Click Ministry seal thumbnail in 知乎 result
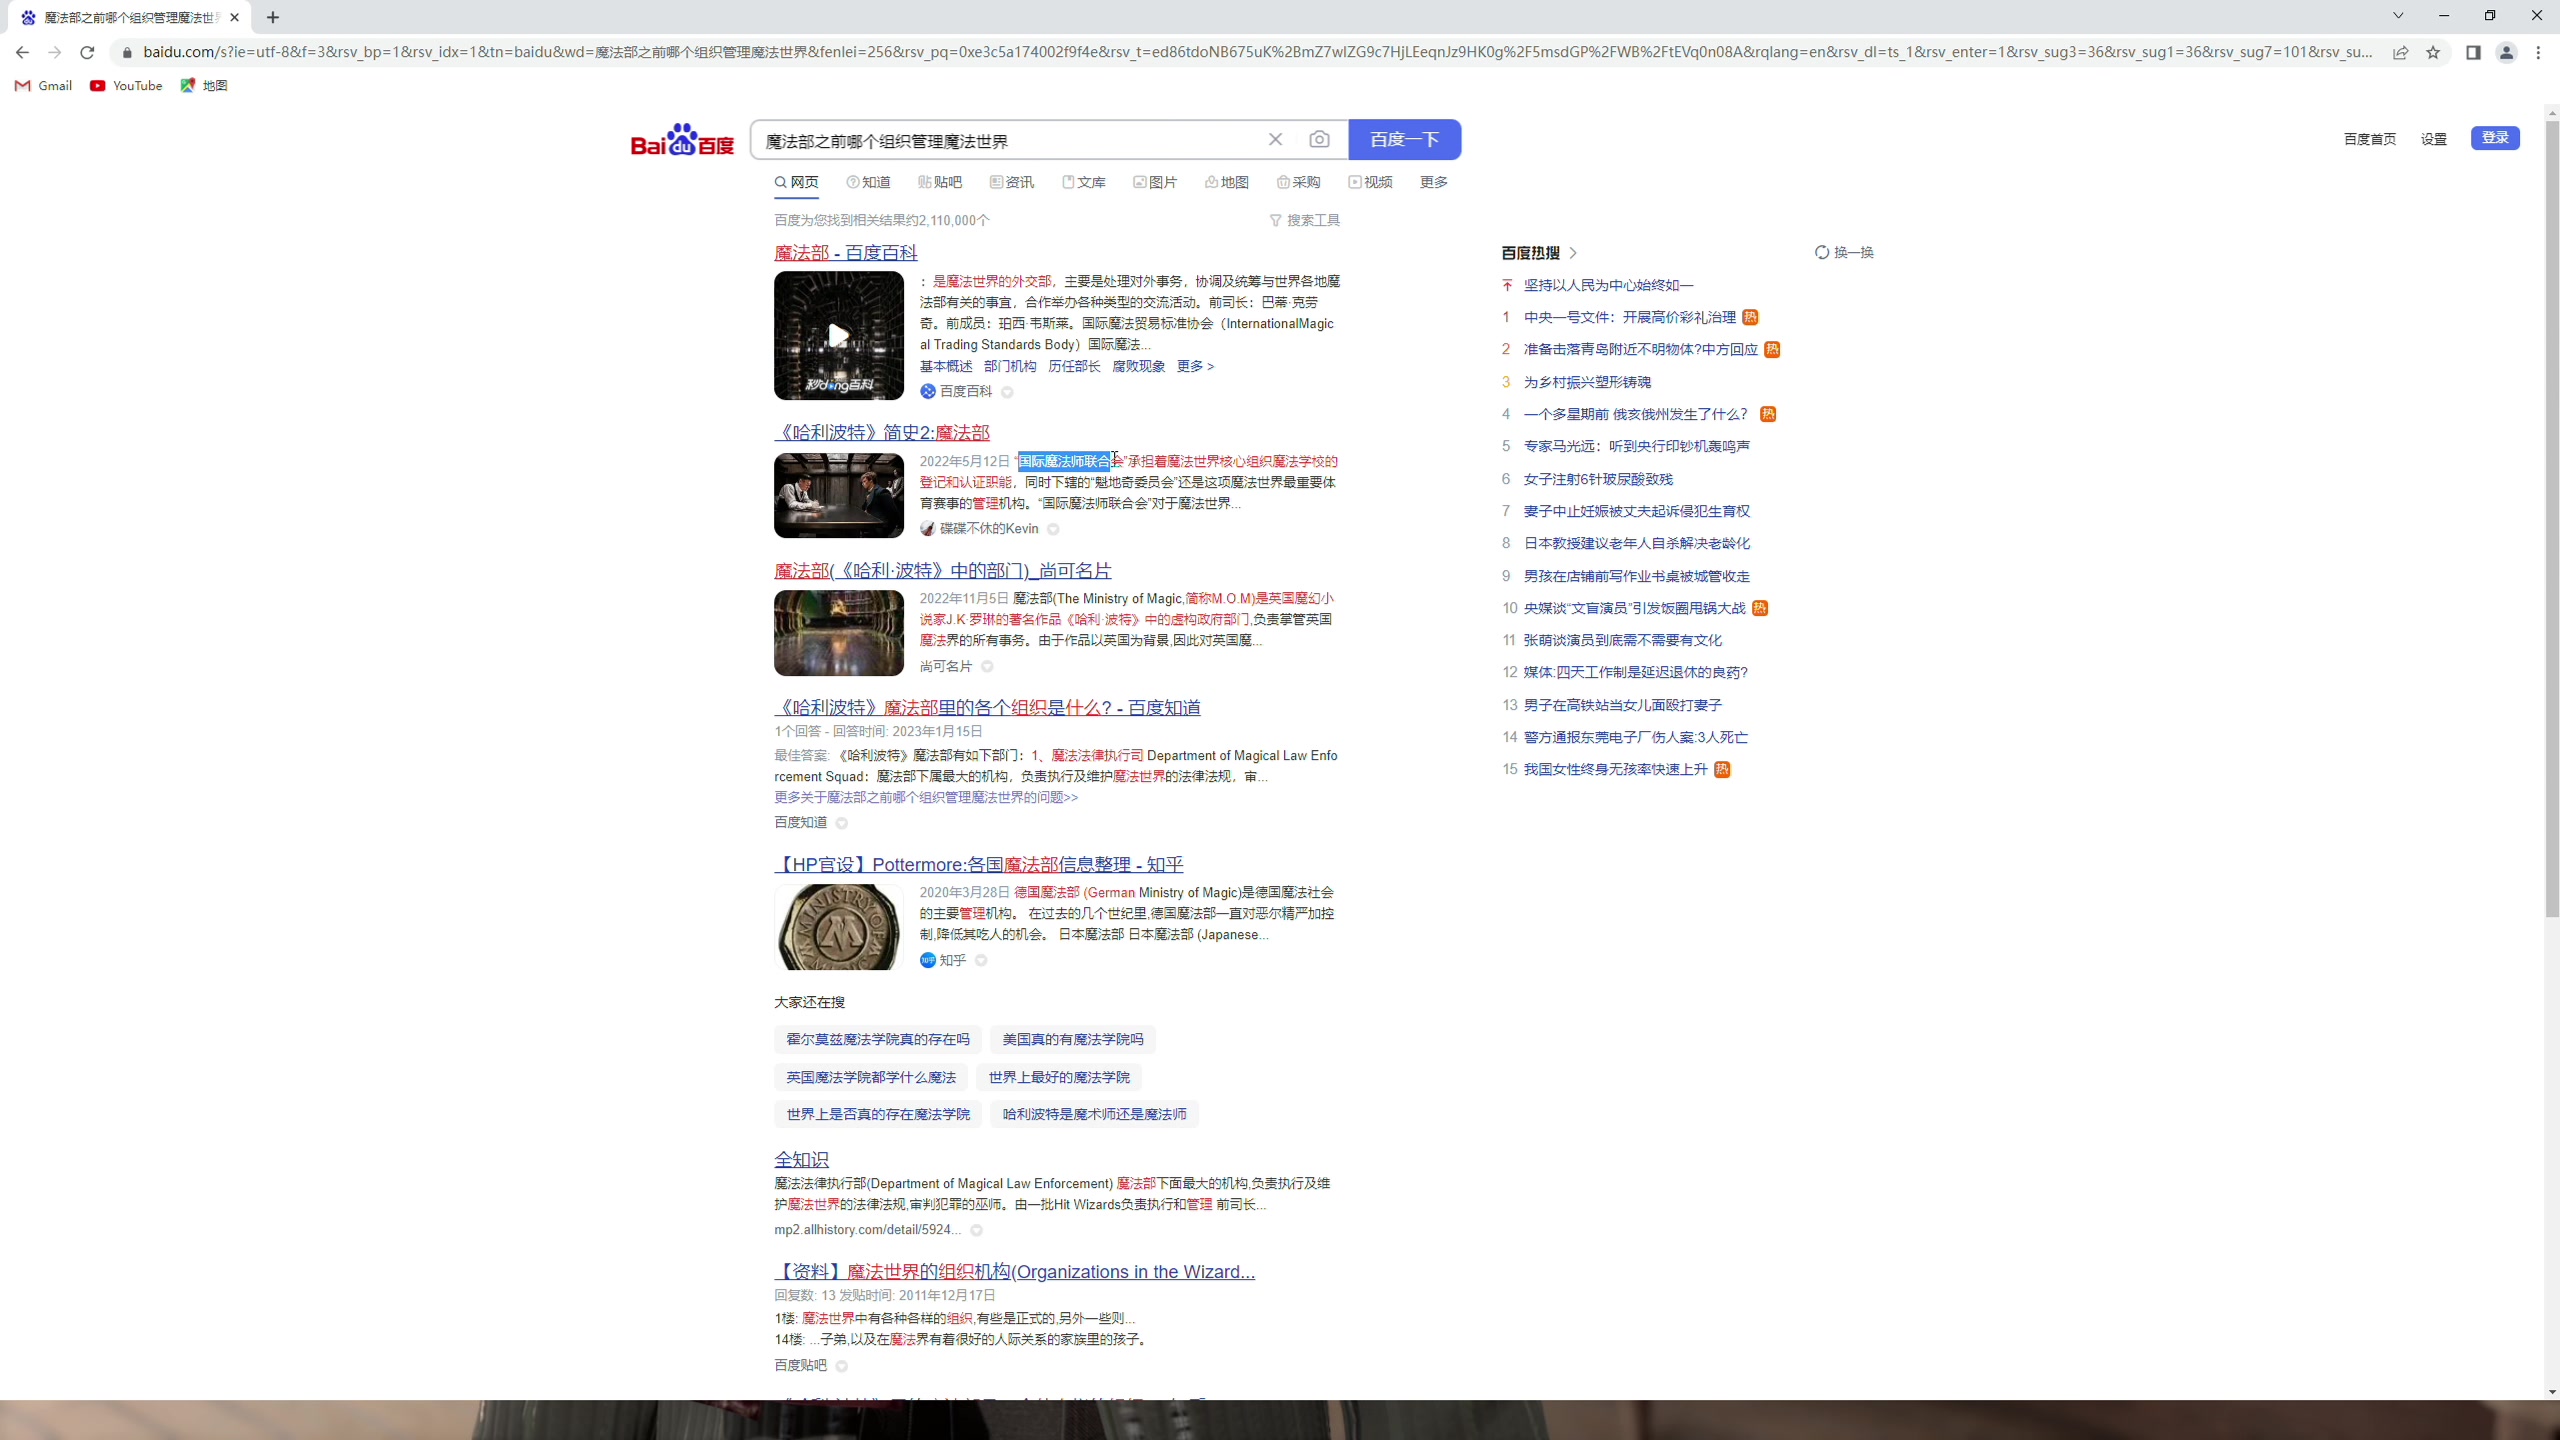2560x1440 pixels. 838,927
